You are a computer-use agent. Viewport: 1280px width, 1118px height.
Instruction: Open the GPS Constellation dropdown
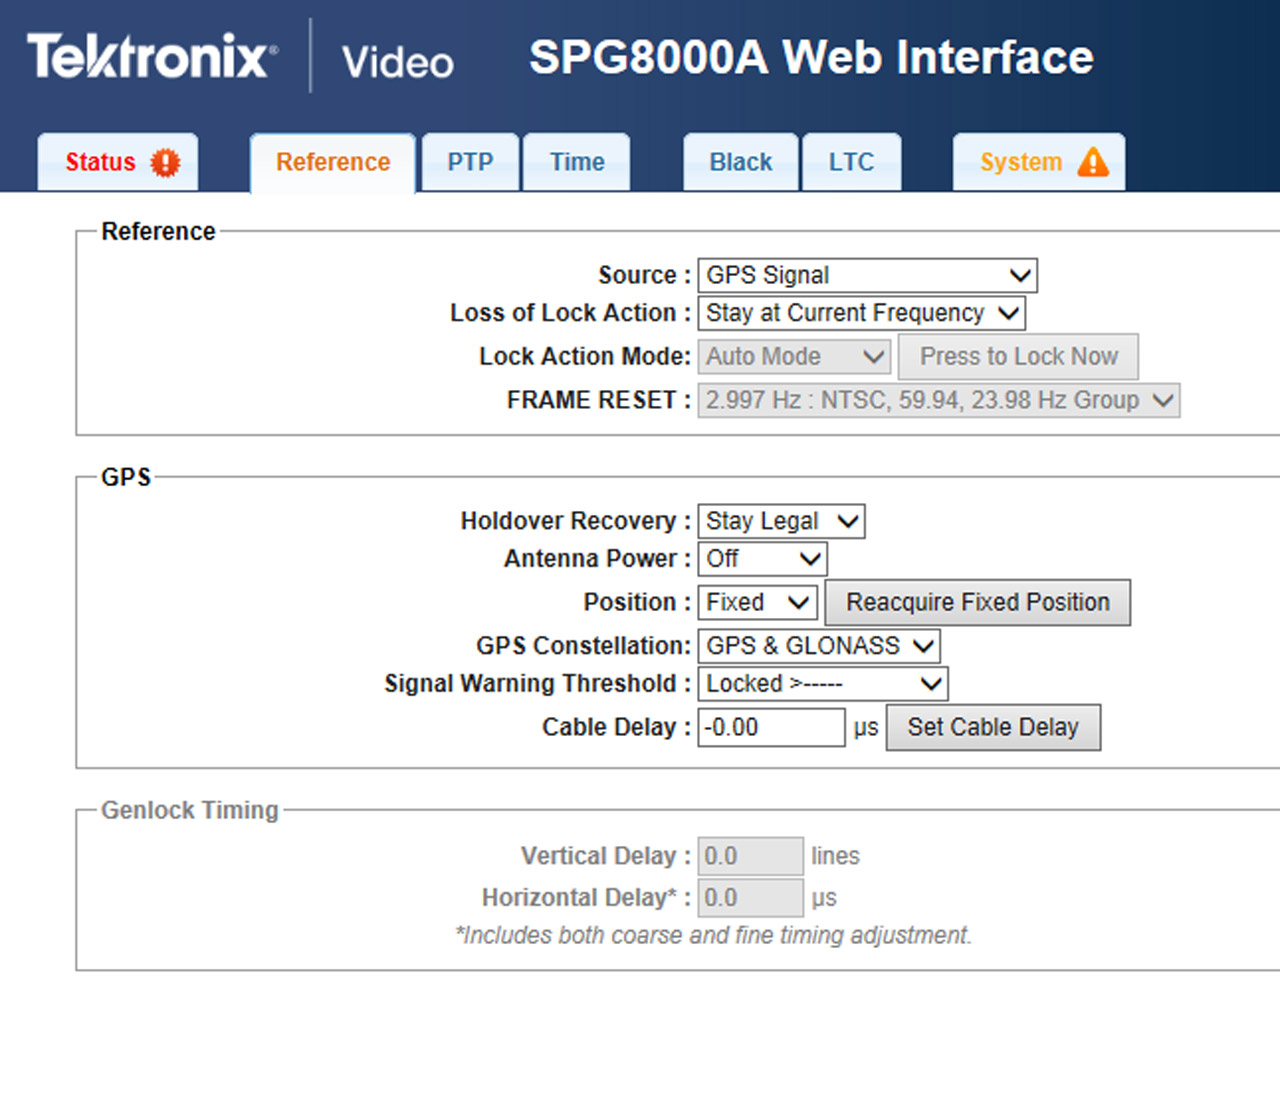coord(819,646)
